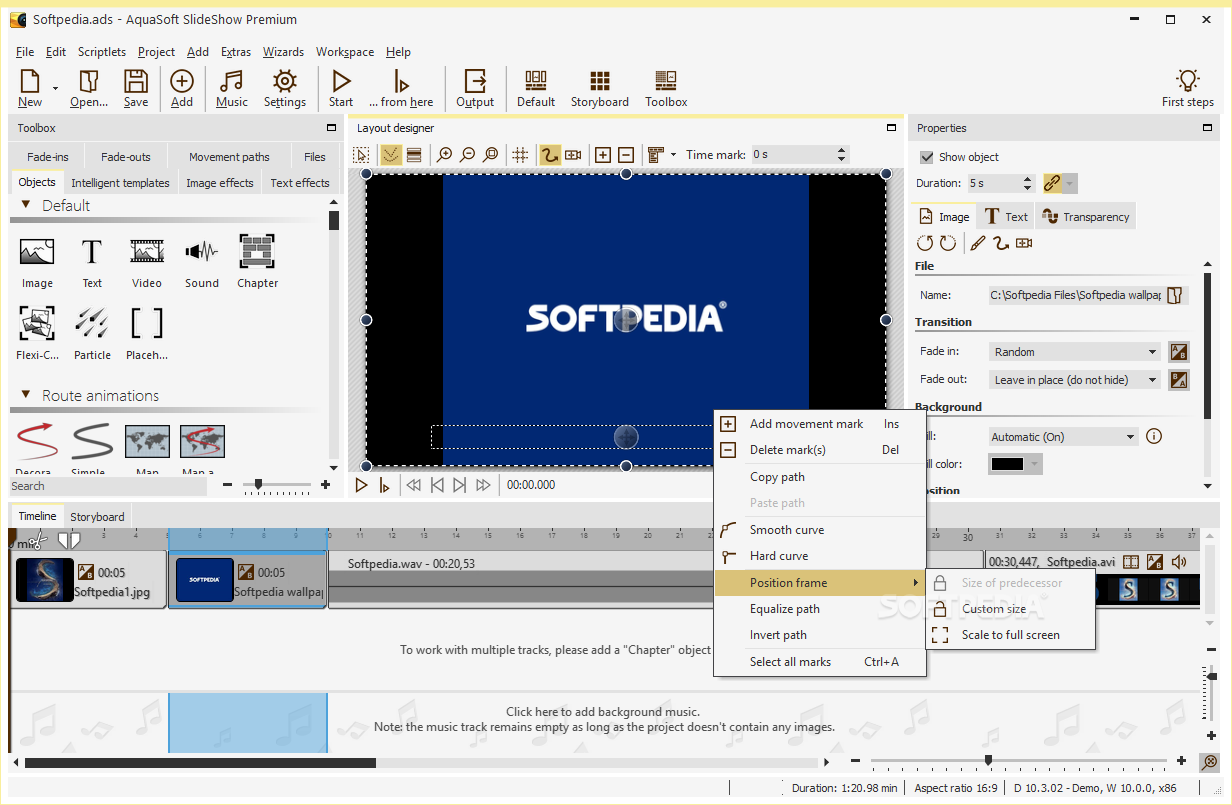Select the Chapter object in Toolbox
1232x805 pixels.
coord(257,262)
